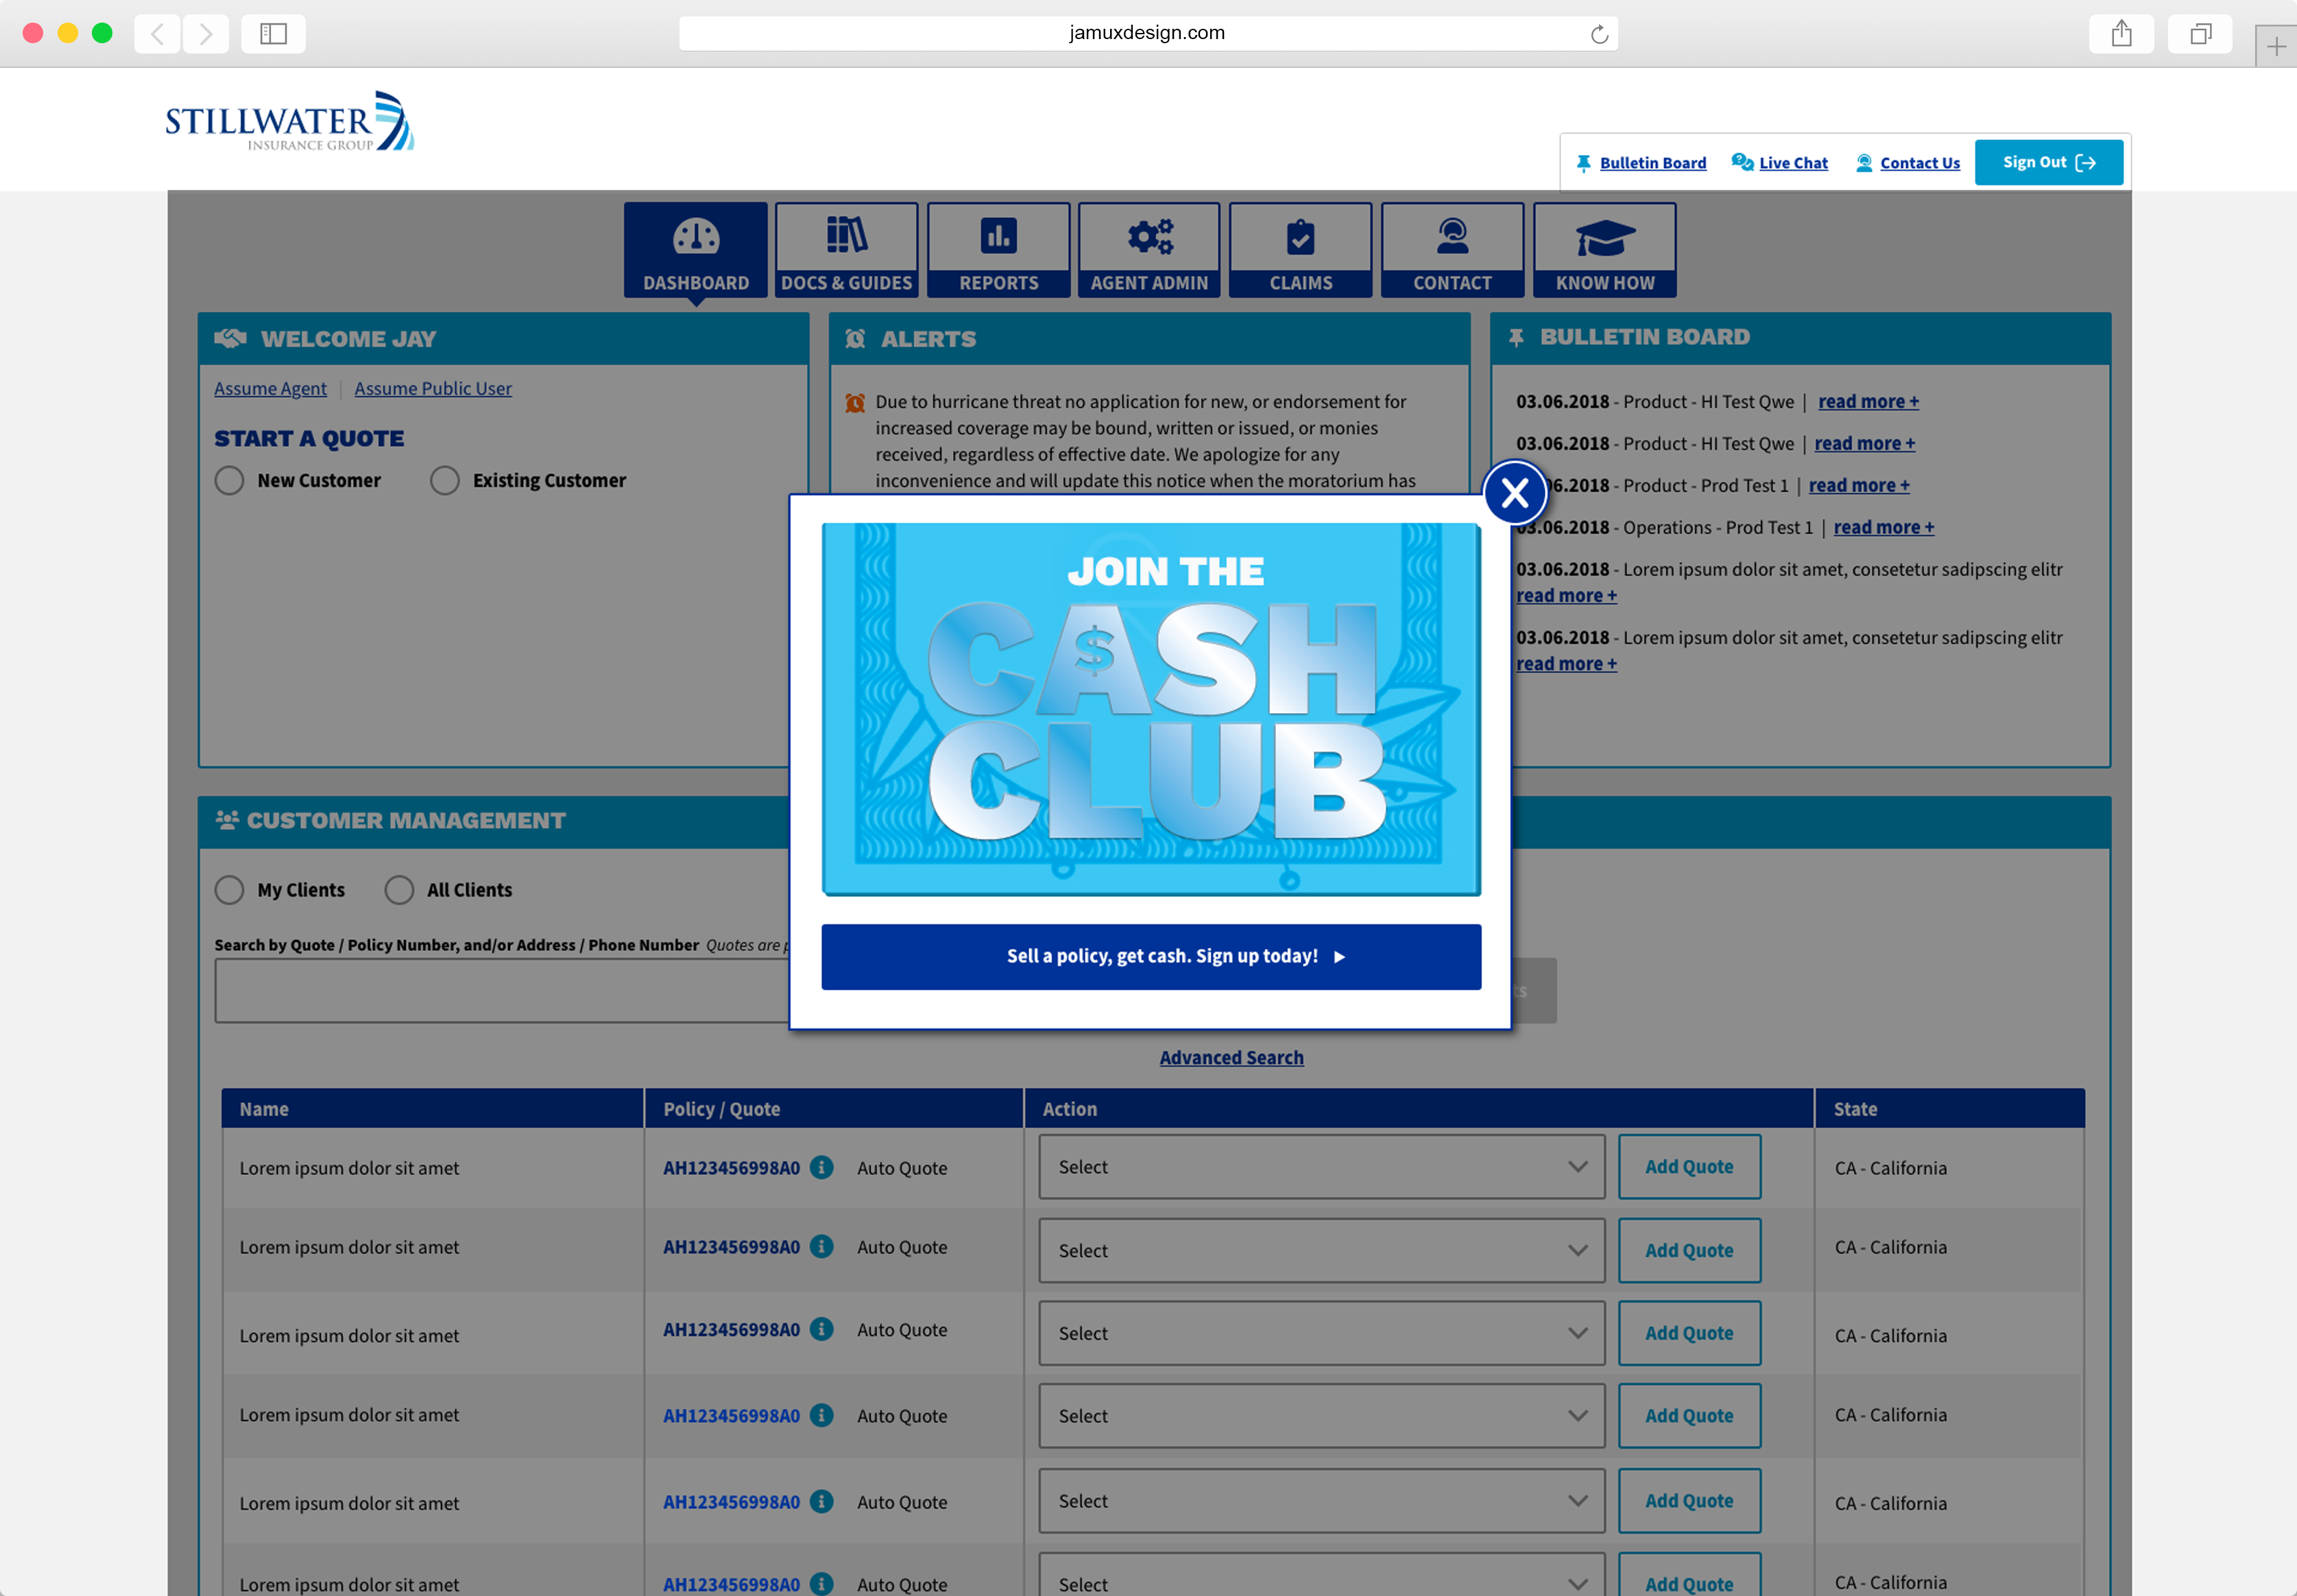
Task: Reload the page with the refresh icon
Action: click(x=1599, y=34)
